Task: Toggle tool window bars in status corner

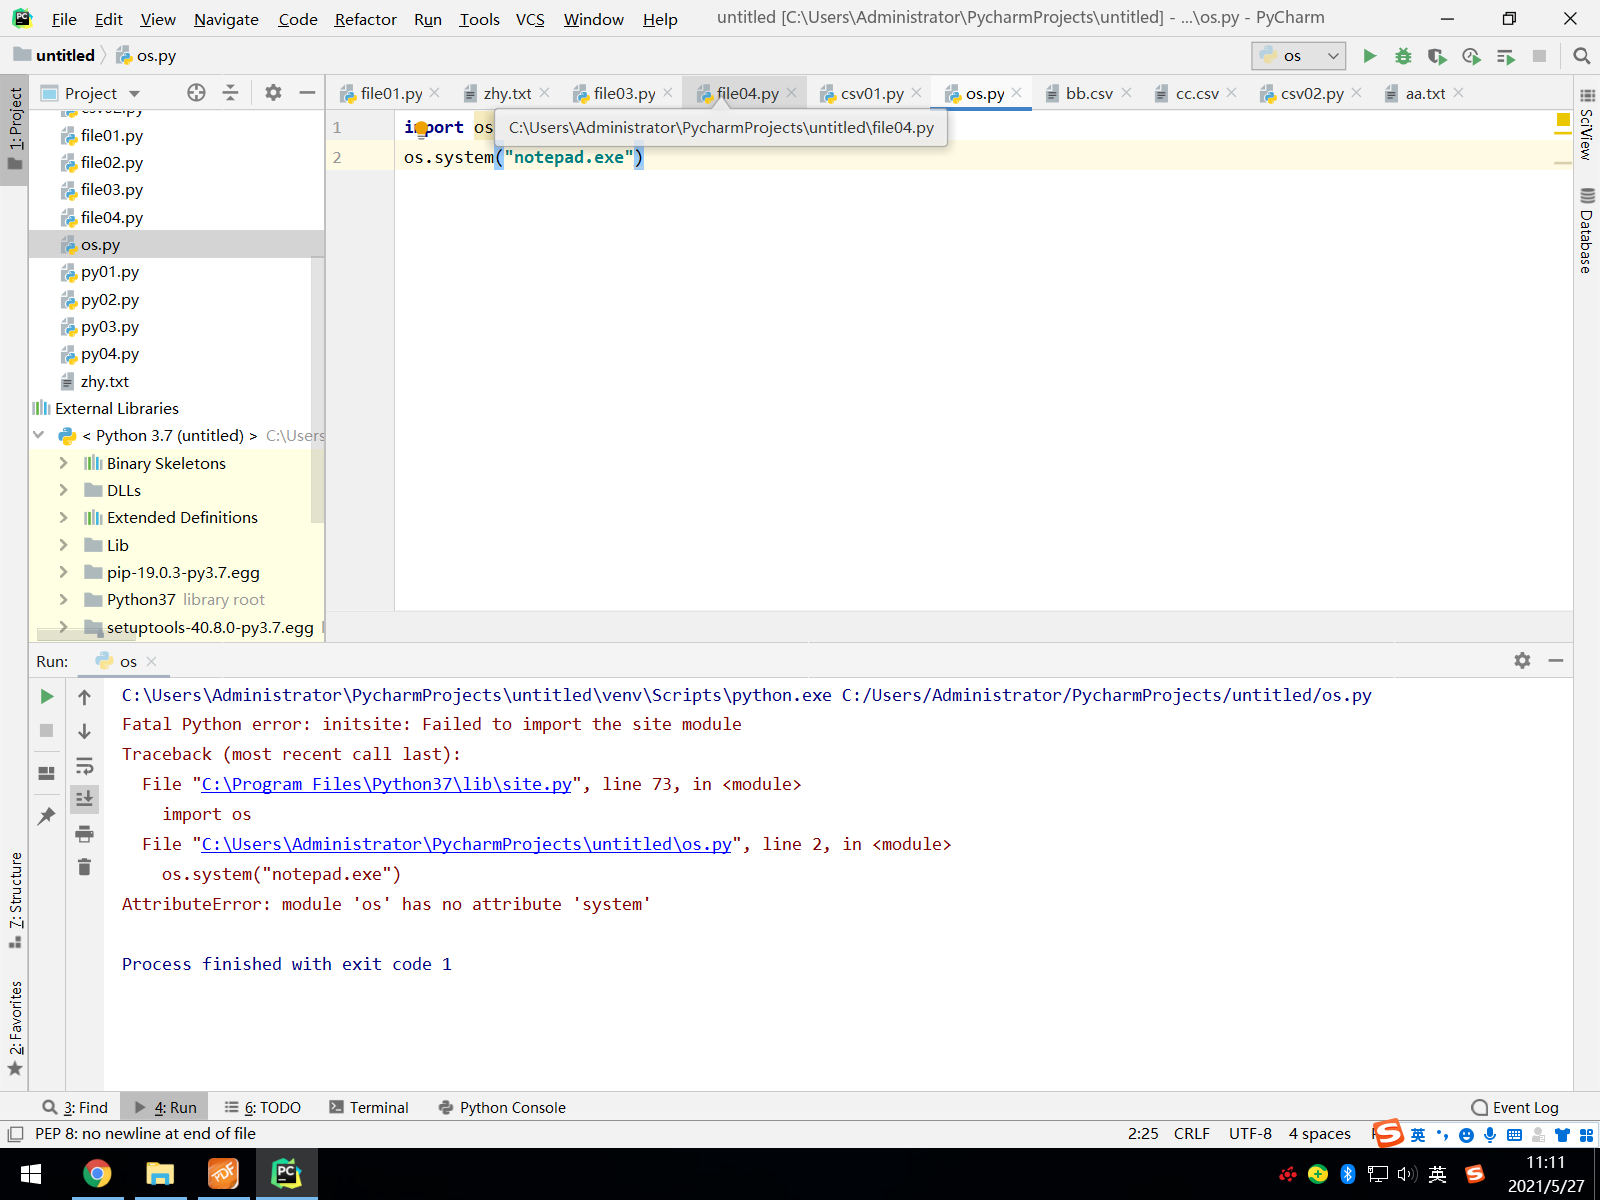Action: [15, 1134]
